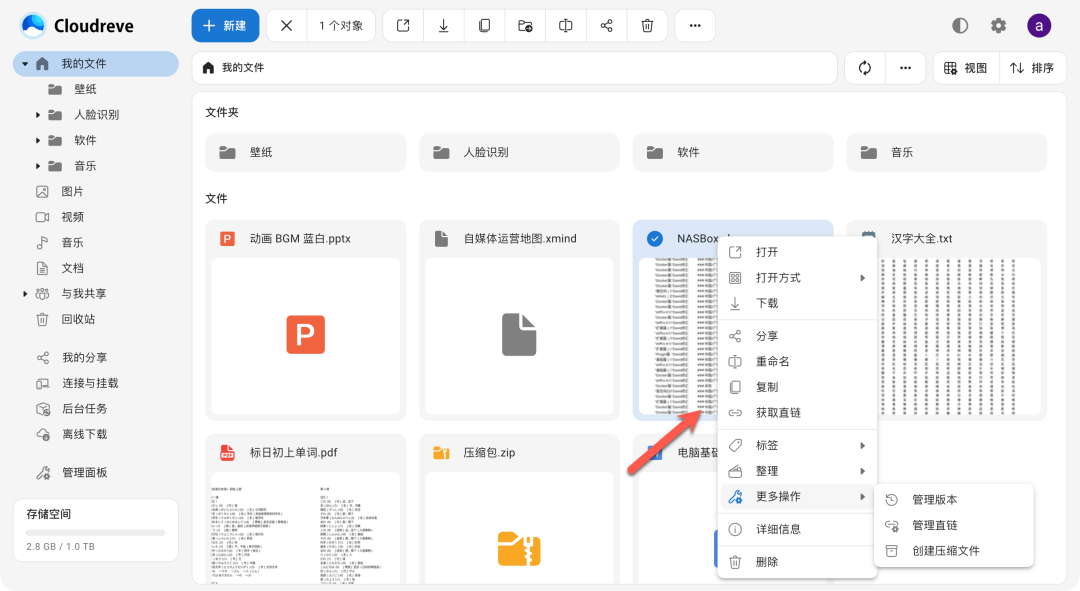Toggle dark mode with the contrast icon

click(x=960, y=26)
